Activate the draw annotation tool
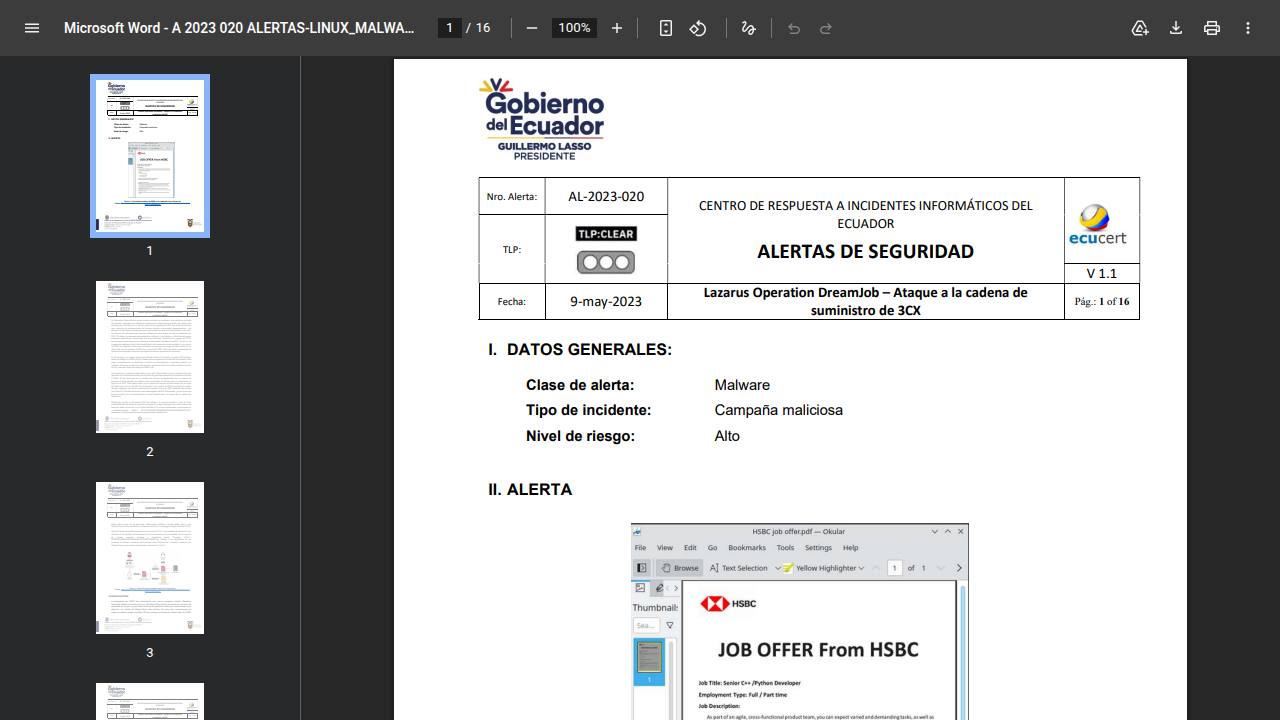 748,28
